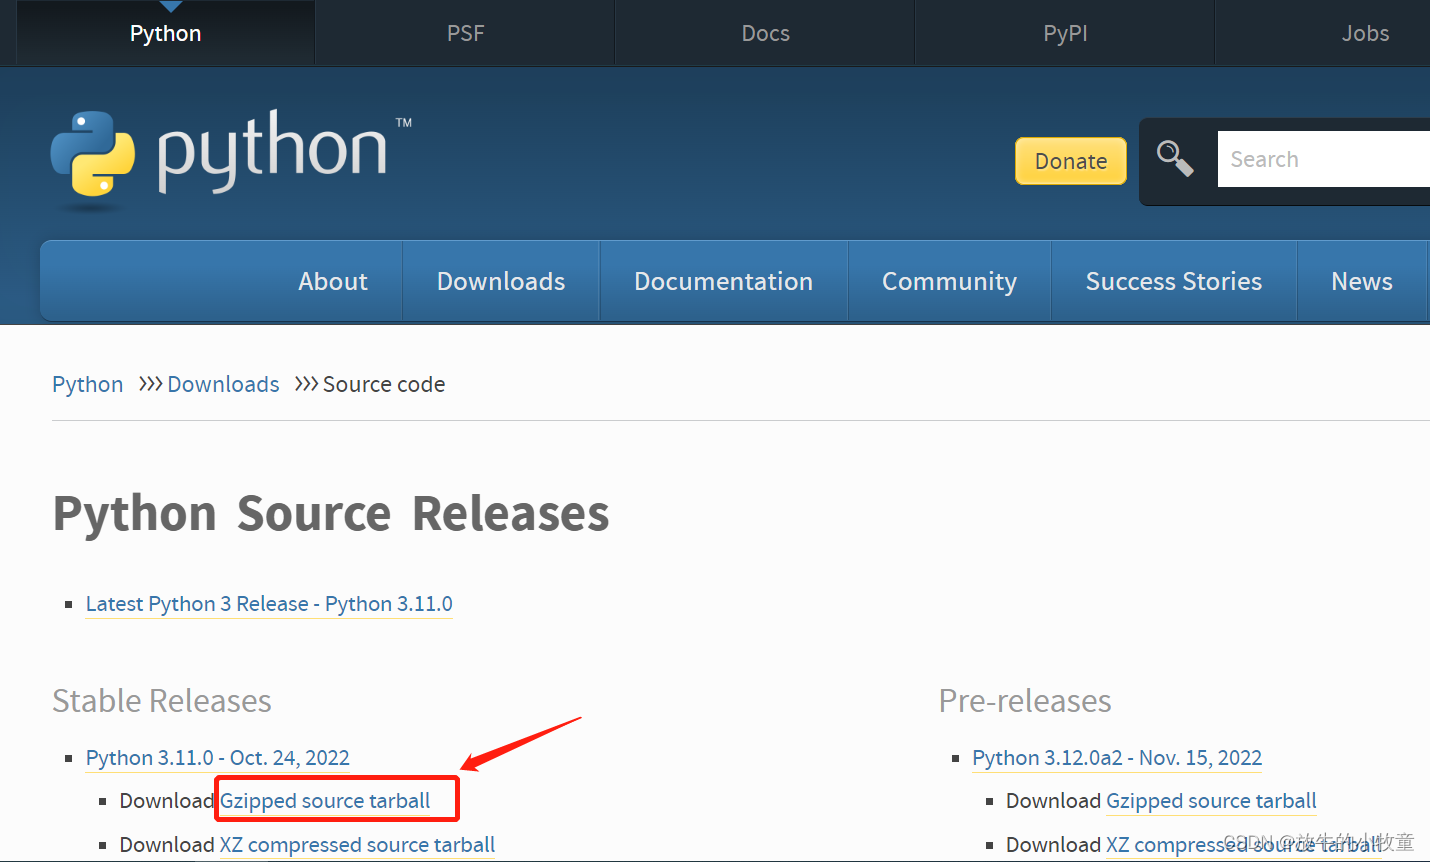The height and width of the screenshot is (862, 1430).
Task: Open the Success Stories menu
Action: pyautogui.click(x=1173, y=281)
